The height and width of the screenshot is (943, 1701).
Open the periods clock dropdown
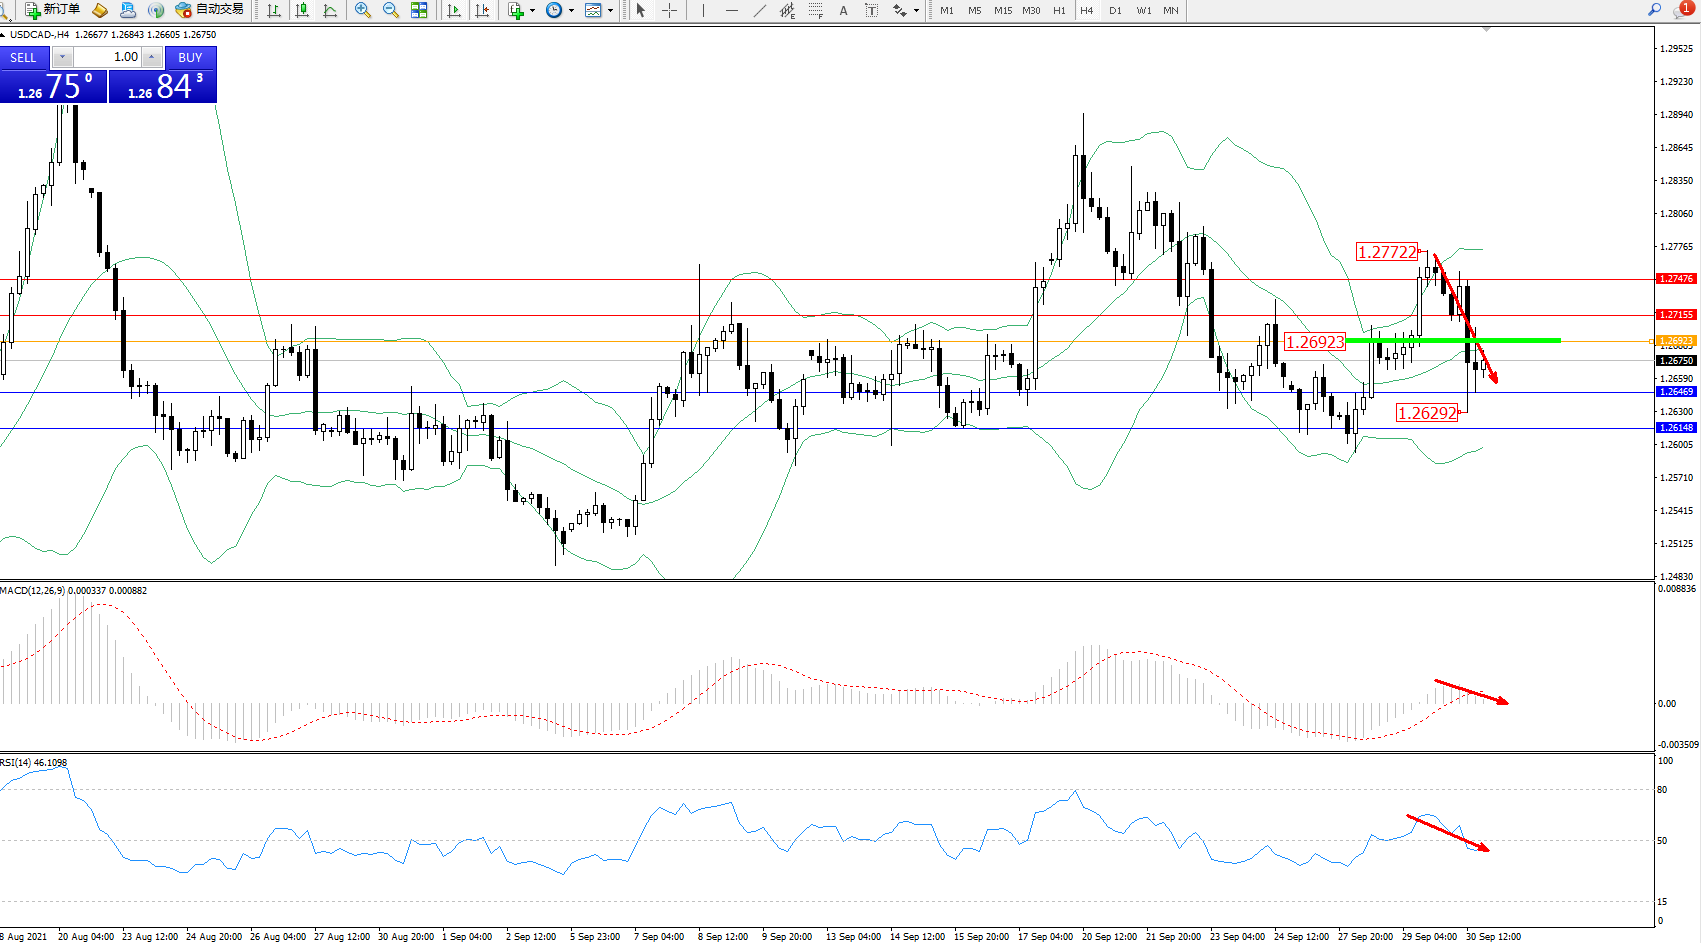tap(571, 10)
